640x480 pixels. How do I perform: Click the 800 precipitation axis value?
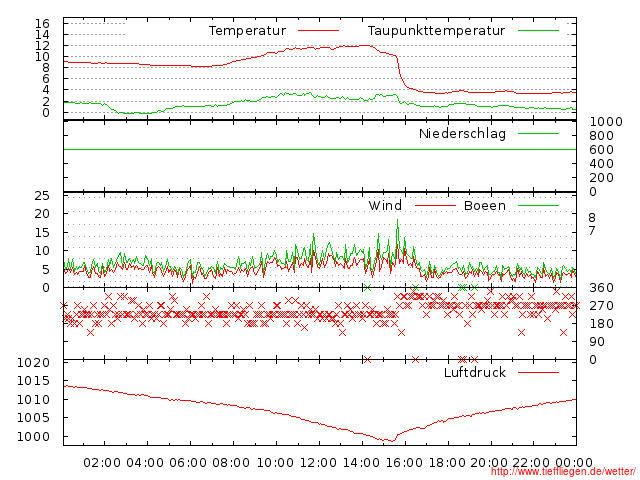point(601,136)
